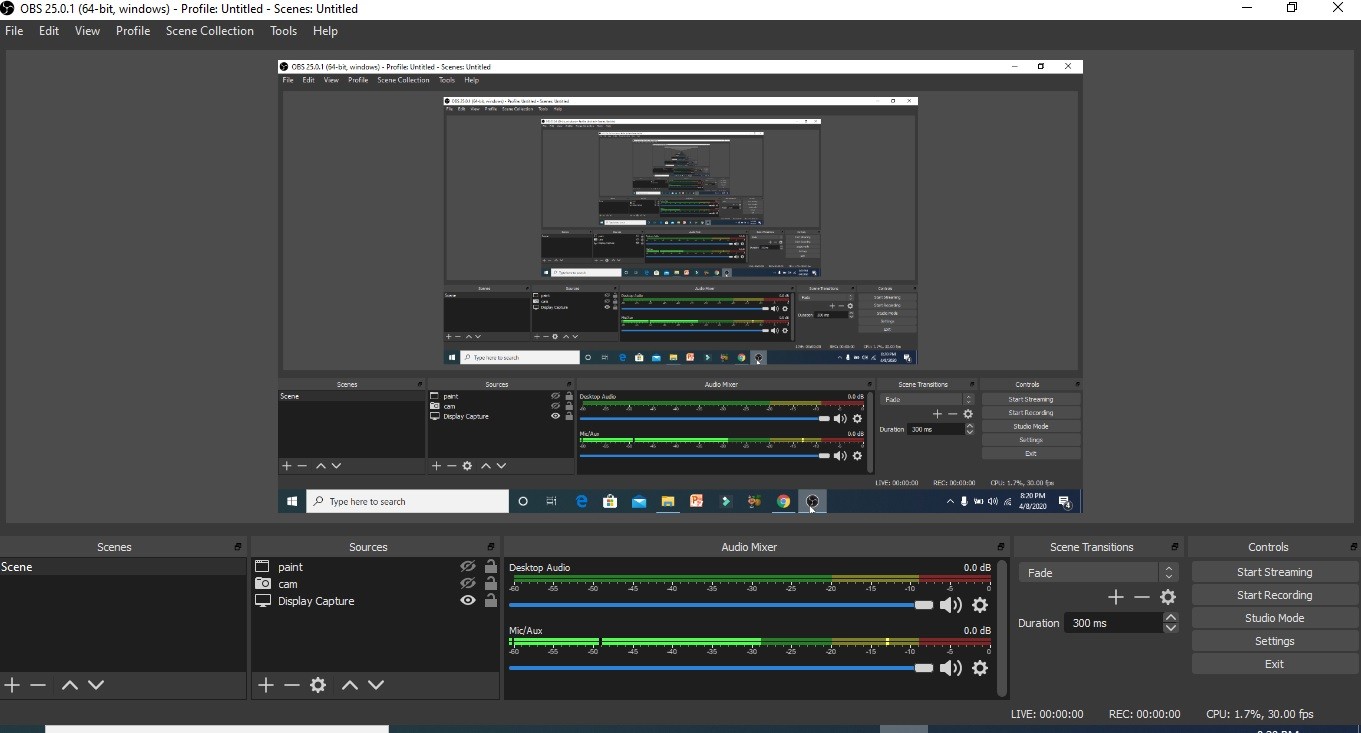Open the File menu
The height and width of the screenshot is (733, 1361).
14,31
